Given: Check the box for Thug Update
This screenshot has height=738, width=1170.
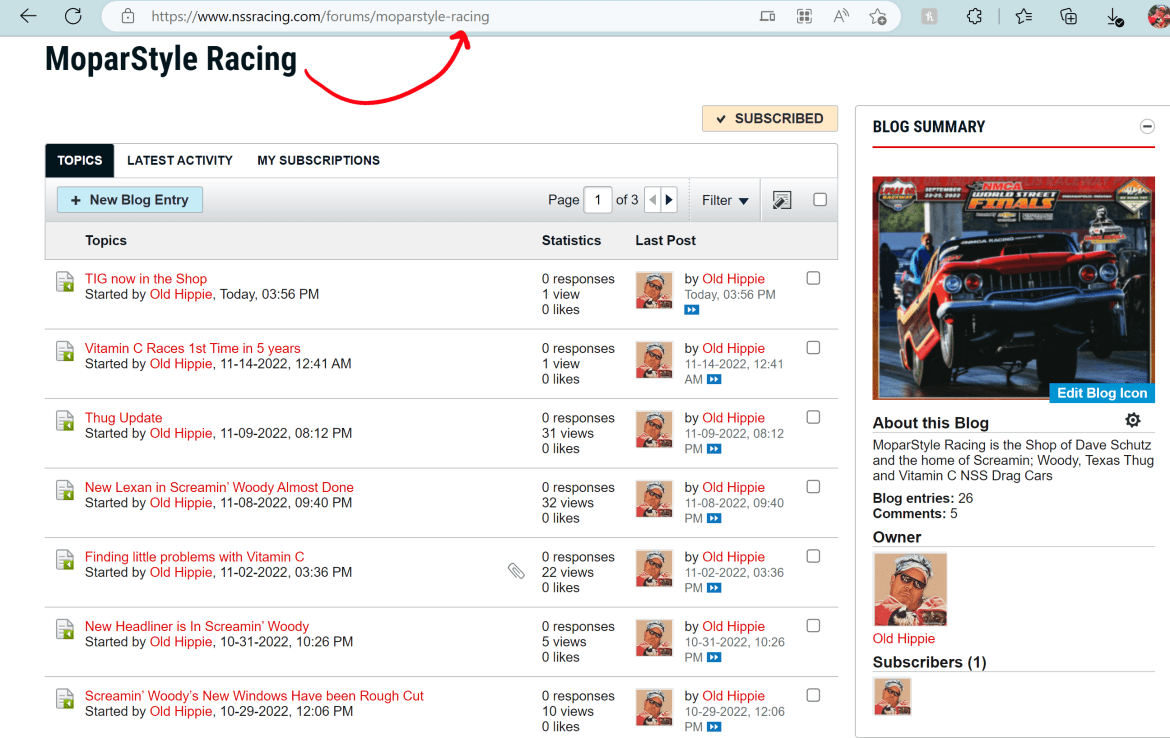Looking at the screenshot, I should [x=813, y=417].
